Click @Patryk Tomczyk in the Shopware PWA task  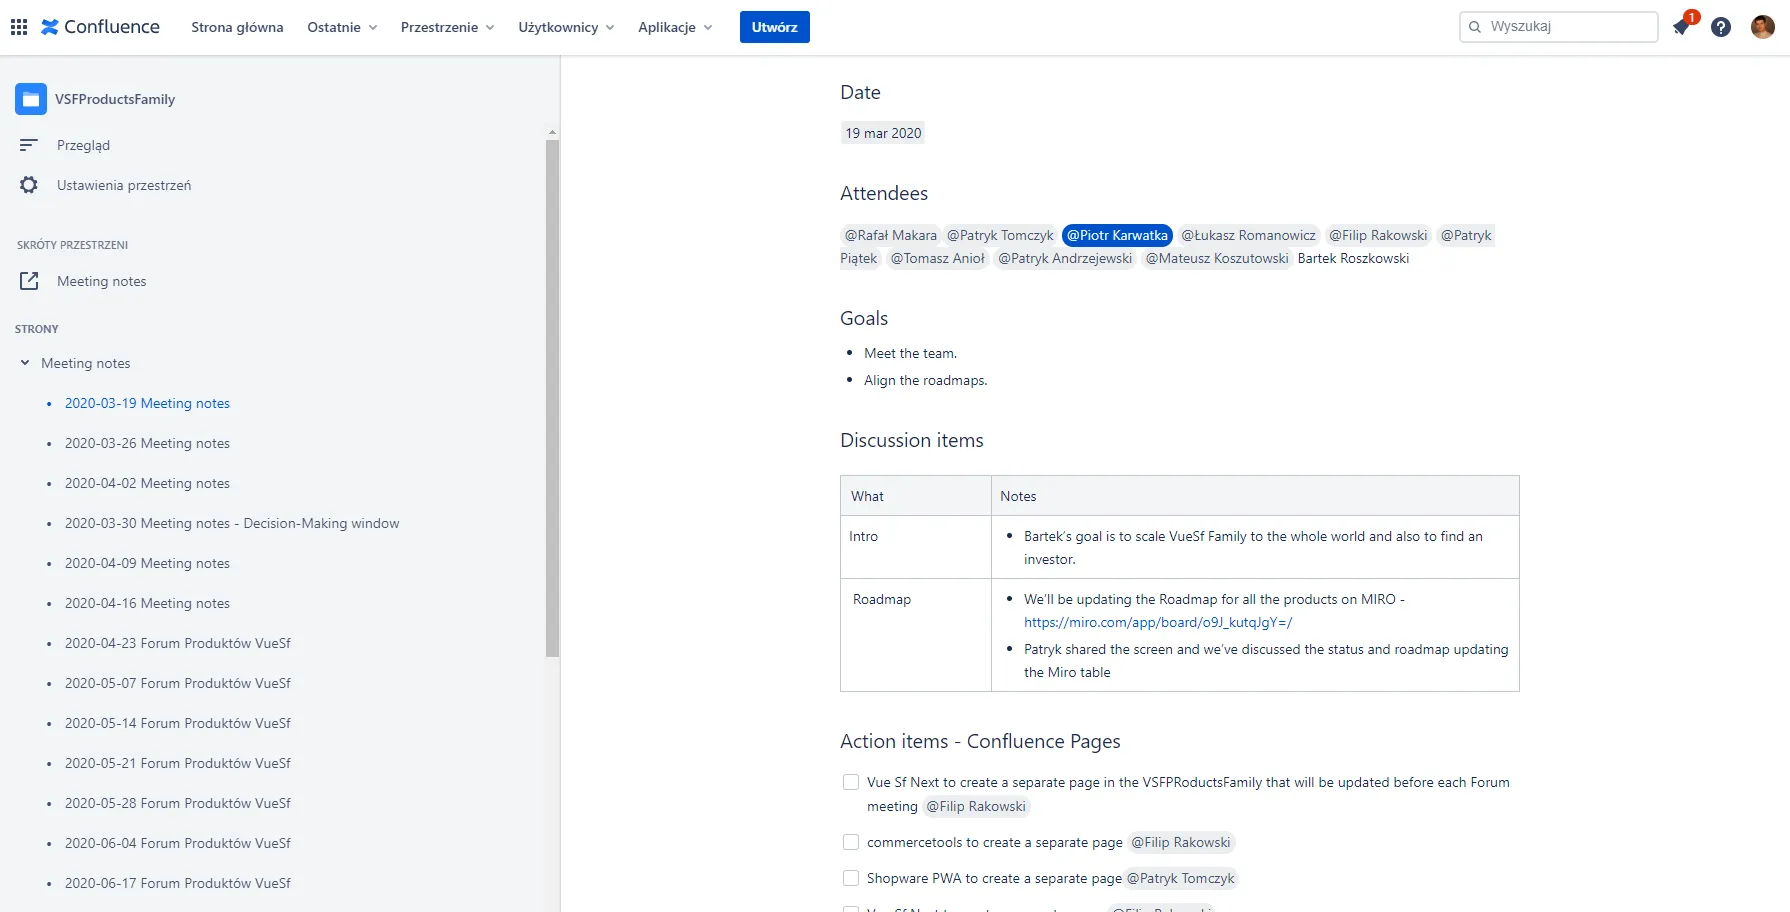1181,878
